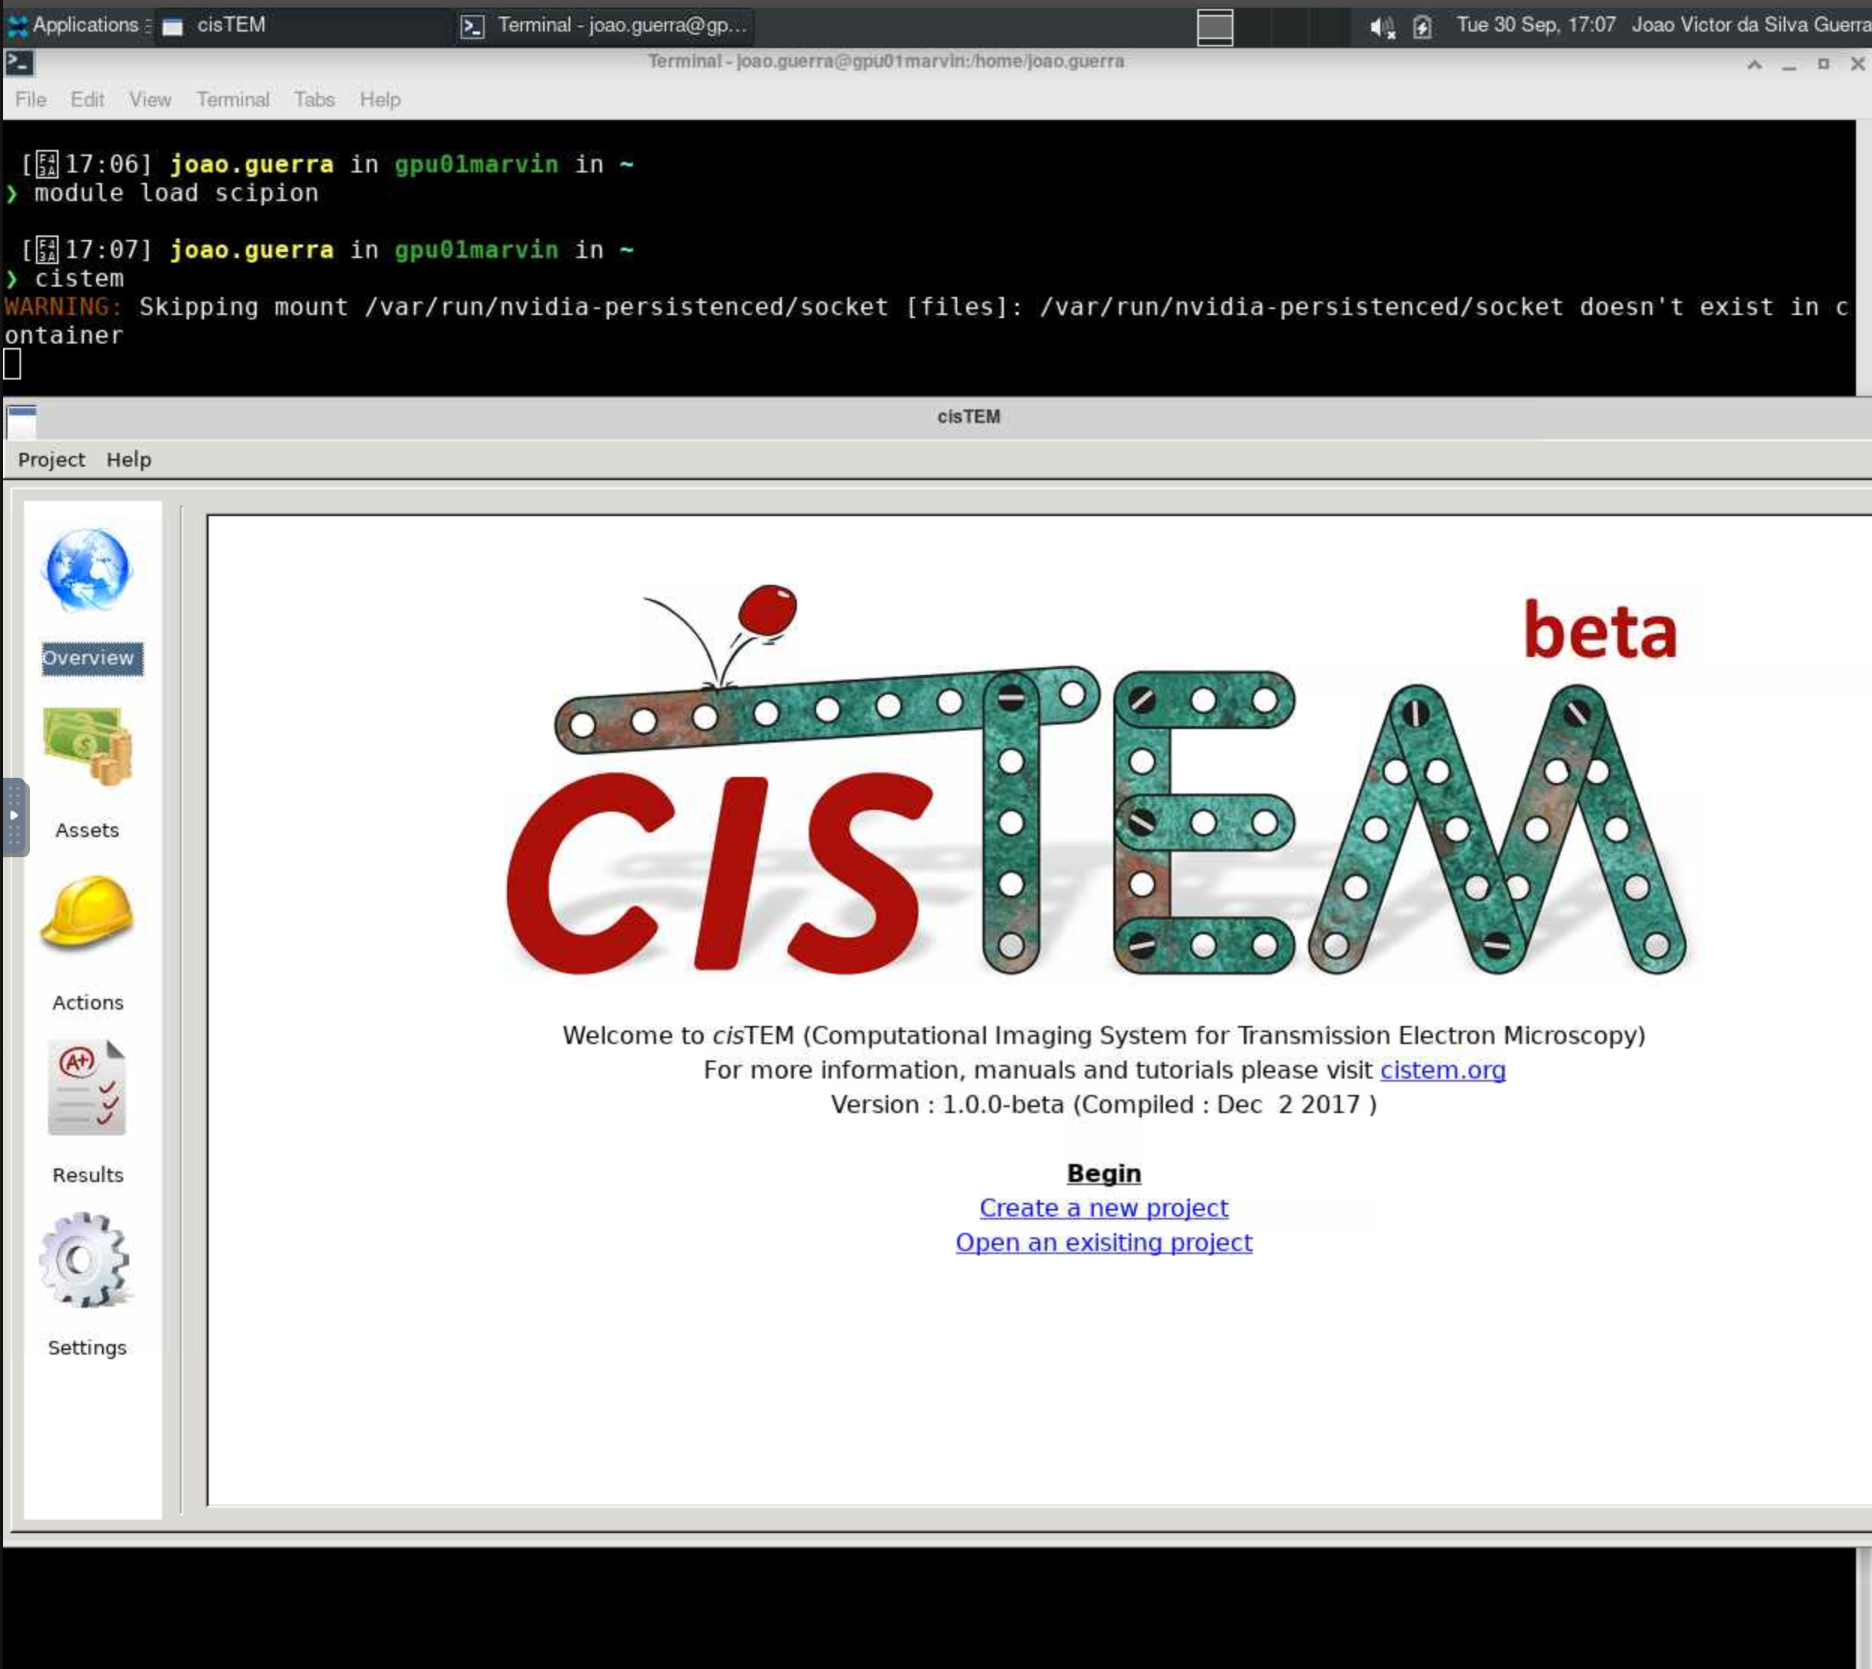
Task: Open the Terminal's File menu
Action: [x=30, y=99]
